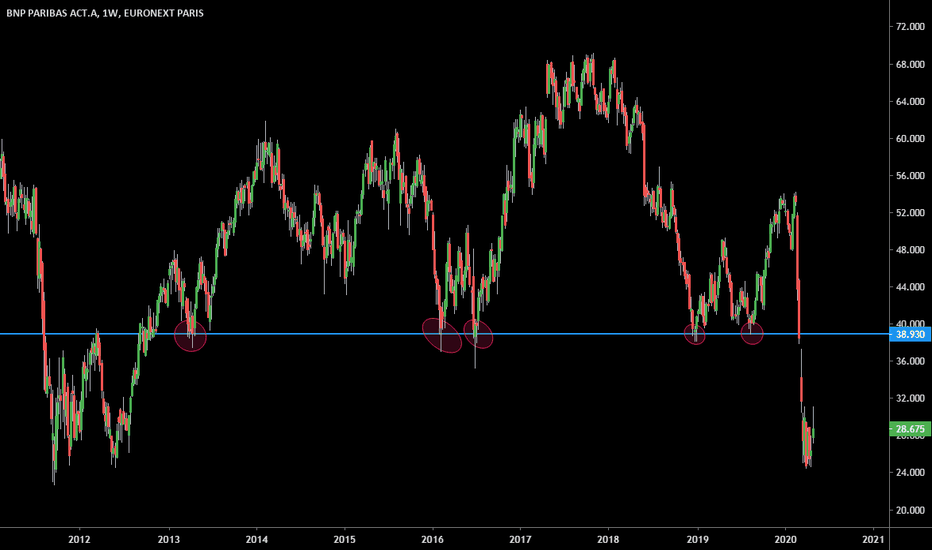
Task: Click the 2015 time axis label
Action: click(x=344, y=539)
